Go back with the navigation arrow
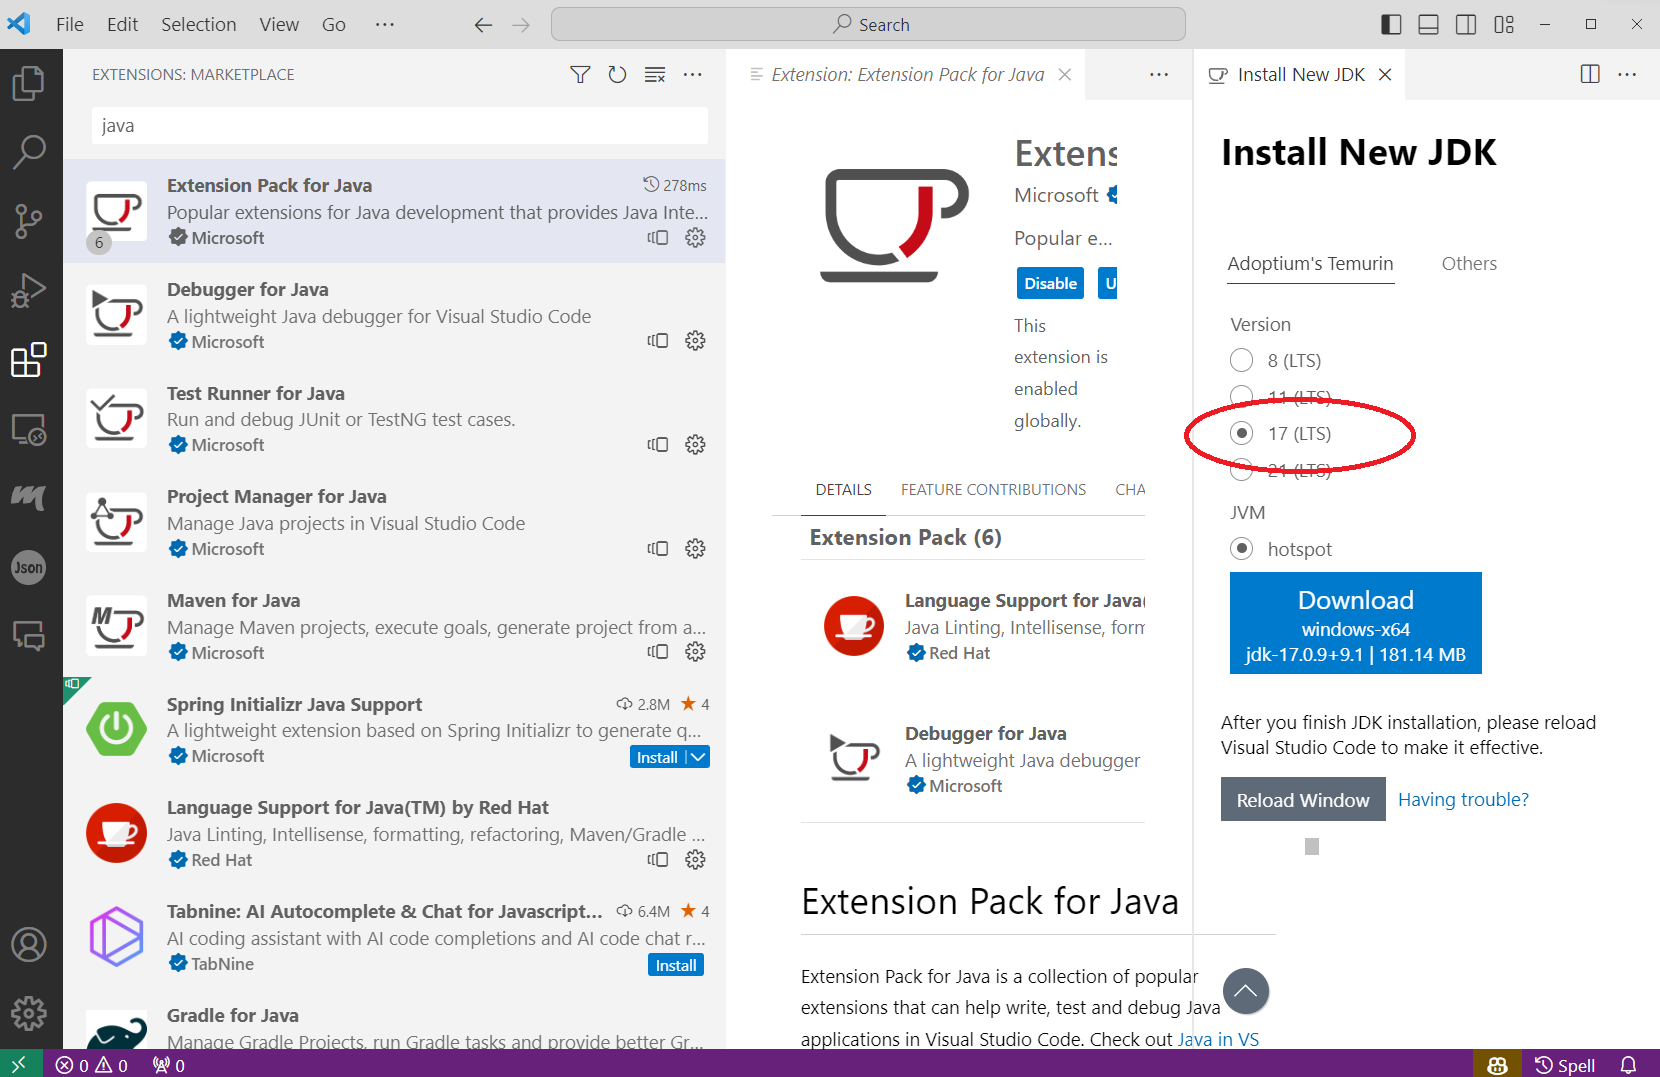The height and width of the screenshot is (1077, 1660). [483, 25]
